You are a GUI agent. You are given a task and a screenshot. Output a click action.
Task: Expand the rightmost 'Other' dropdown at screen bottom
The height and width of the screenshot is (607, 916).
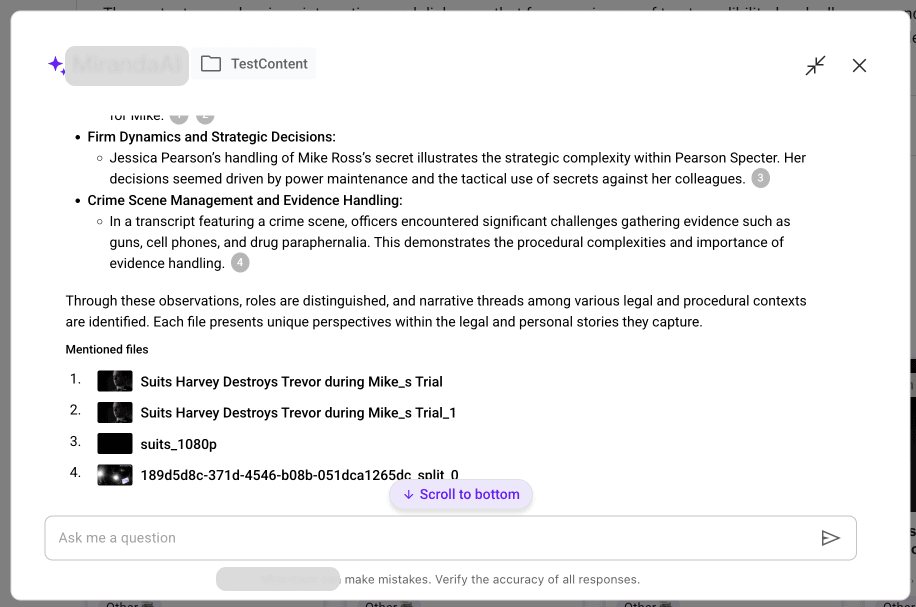[x=646, y=602]
